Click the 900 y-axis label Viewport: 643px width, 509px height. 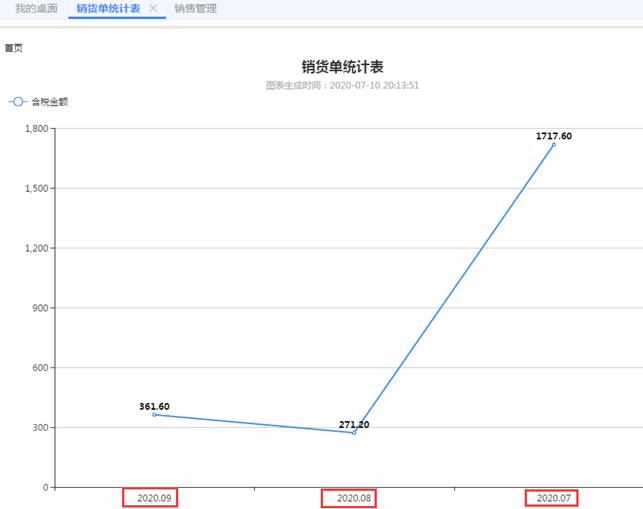(40, 308)
